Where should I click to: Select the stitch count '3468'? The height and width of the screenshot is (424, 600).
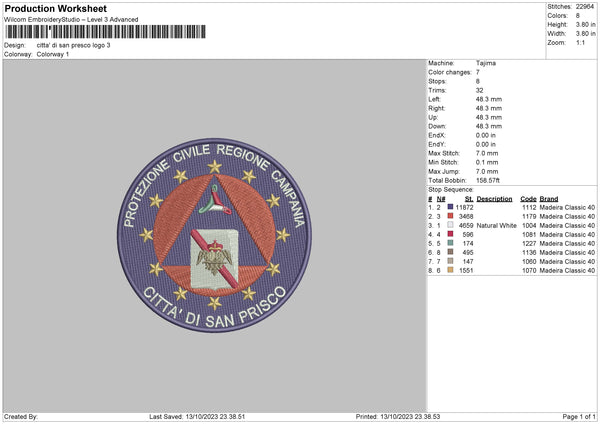466,217
